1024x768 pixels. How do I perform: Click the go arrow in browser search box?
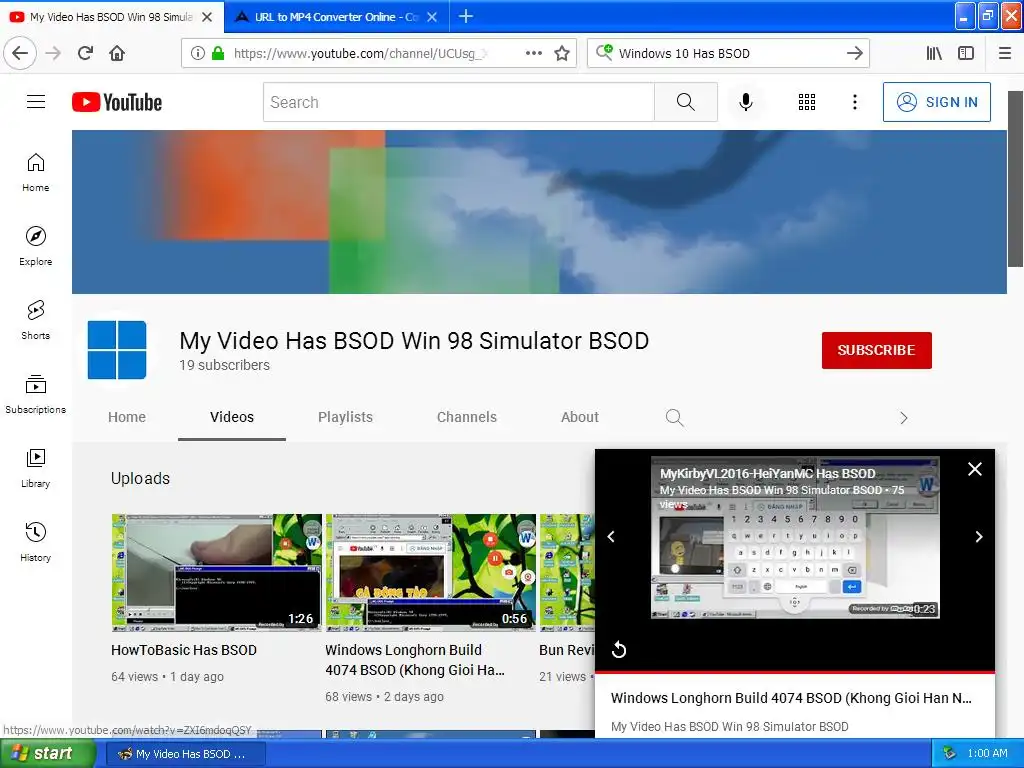[x=854, y=53]
